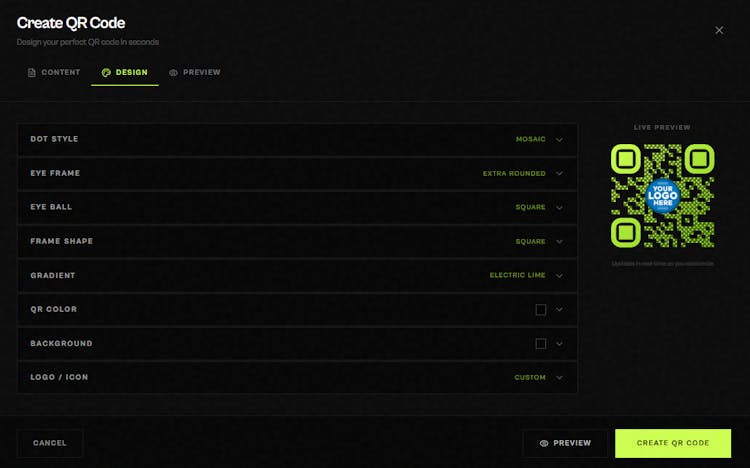This screenshot has width=750, height=468.
Task: Click the Create QR Code button
Action: point(673,443)
